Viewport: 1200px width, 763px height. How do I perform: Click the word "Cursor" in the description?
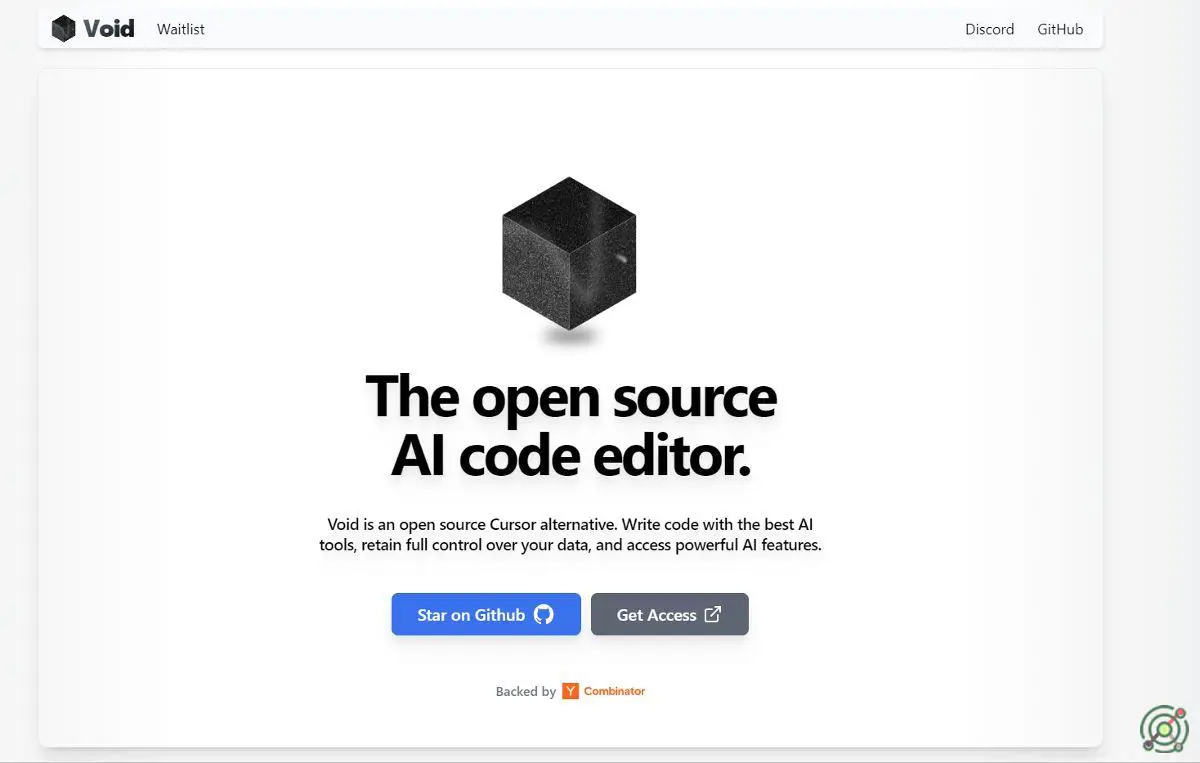coord(513,524)
